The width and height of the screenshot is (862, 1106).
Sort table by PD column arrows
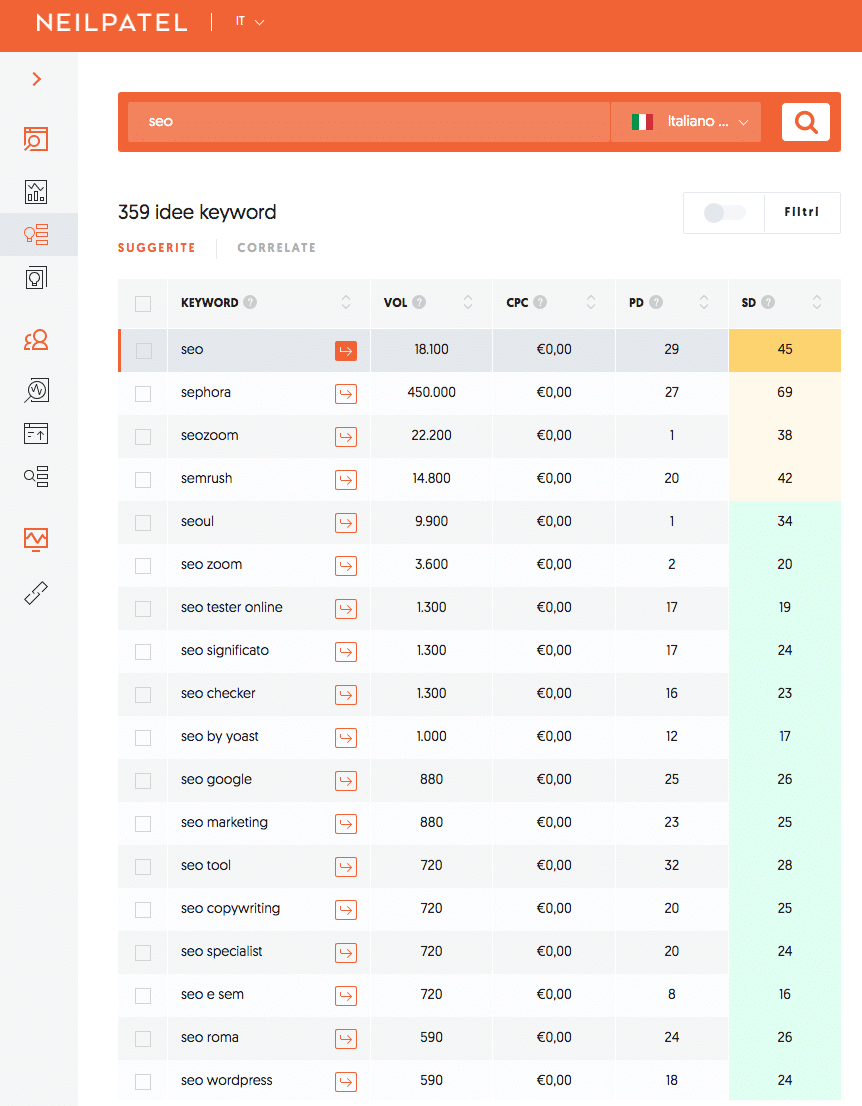pos(704,302)
